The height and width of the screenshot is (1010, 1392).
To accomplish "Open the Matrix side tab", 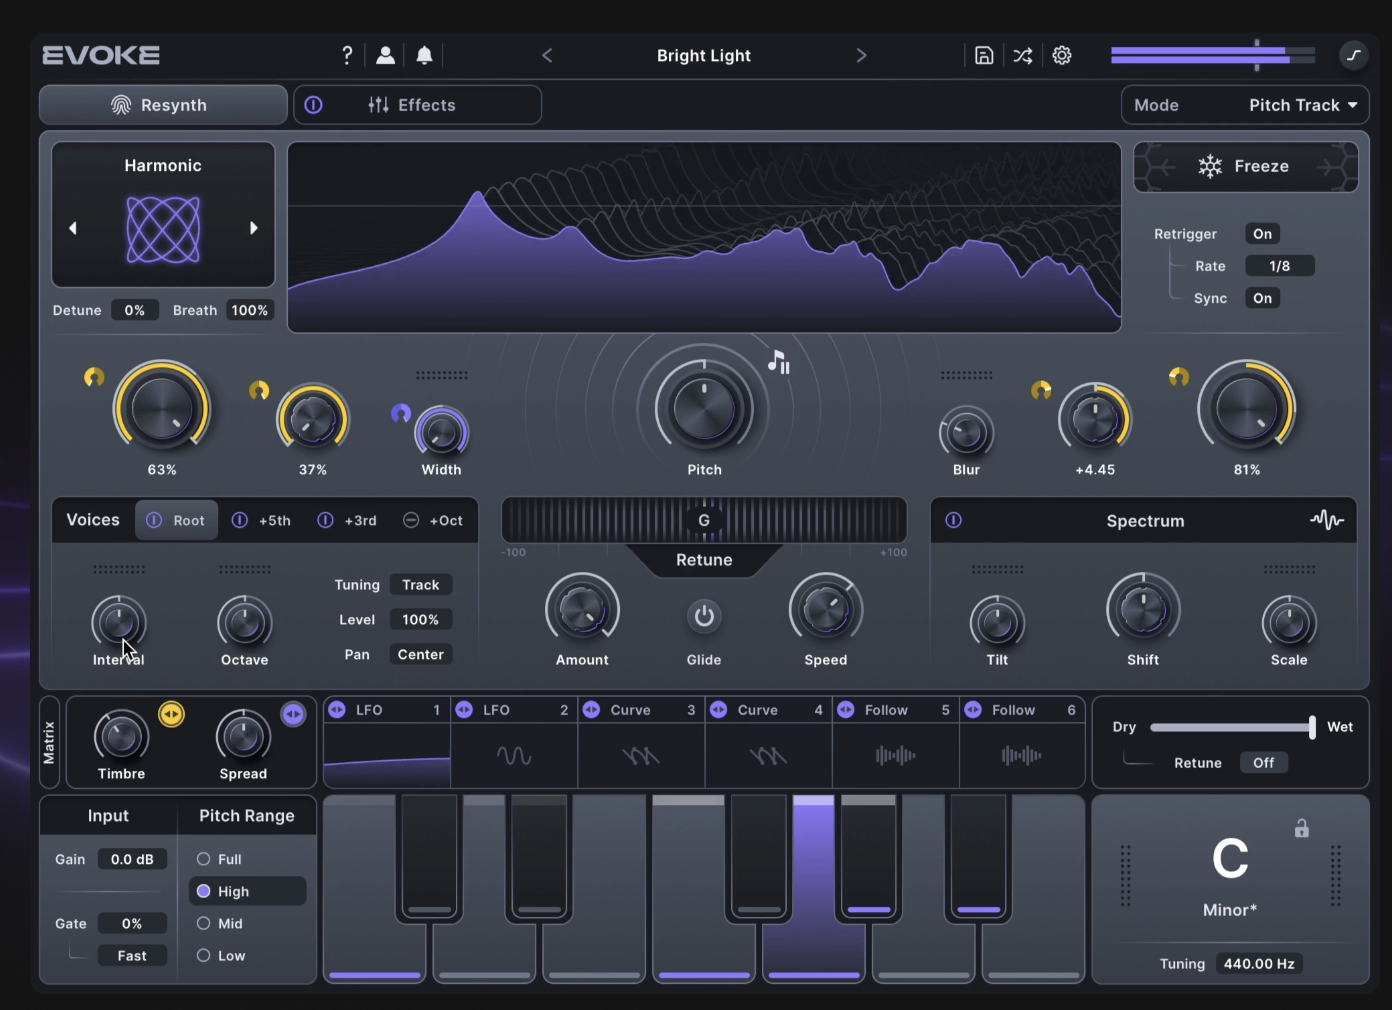I will [x=49, y=742].
